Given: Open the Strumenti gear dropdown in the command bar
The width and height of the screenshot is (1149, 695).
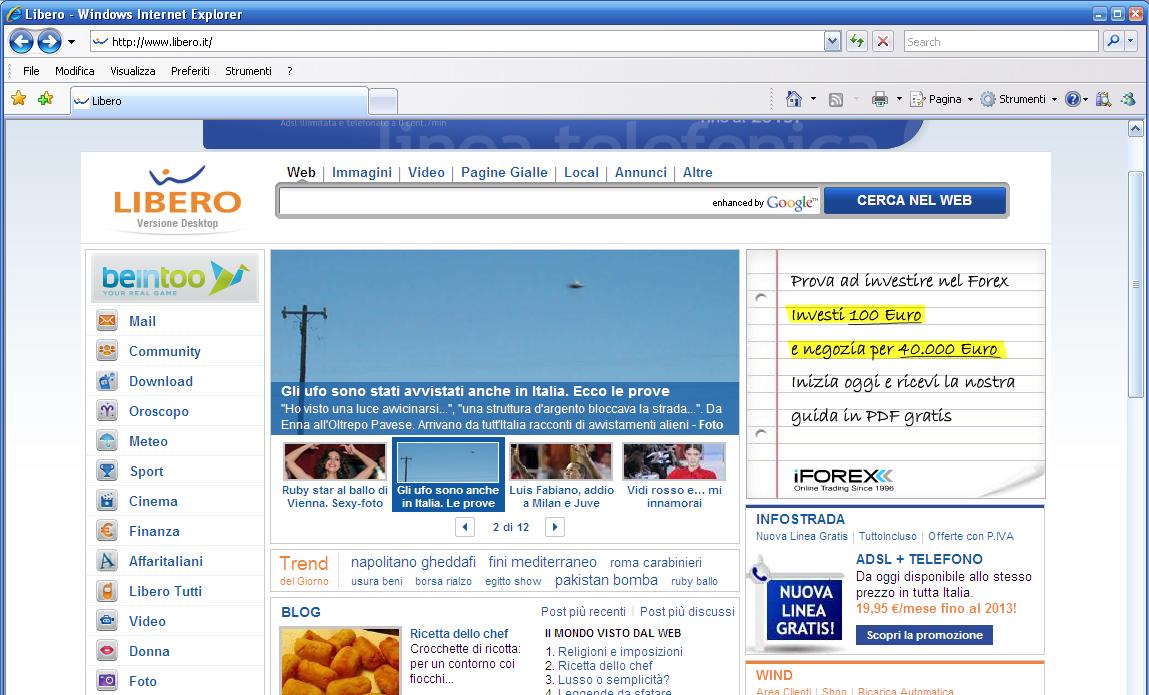Looking at the screenshot, I should (1019, 100).
